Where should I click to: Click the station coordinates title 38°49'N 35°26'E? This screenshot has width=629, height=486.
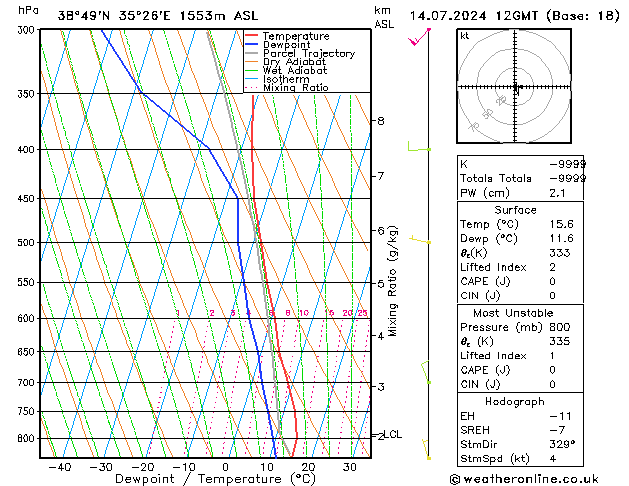pyautogui.click(x=114, y=16)
